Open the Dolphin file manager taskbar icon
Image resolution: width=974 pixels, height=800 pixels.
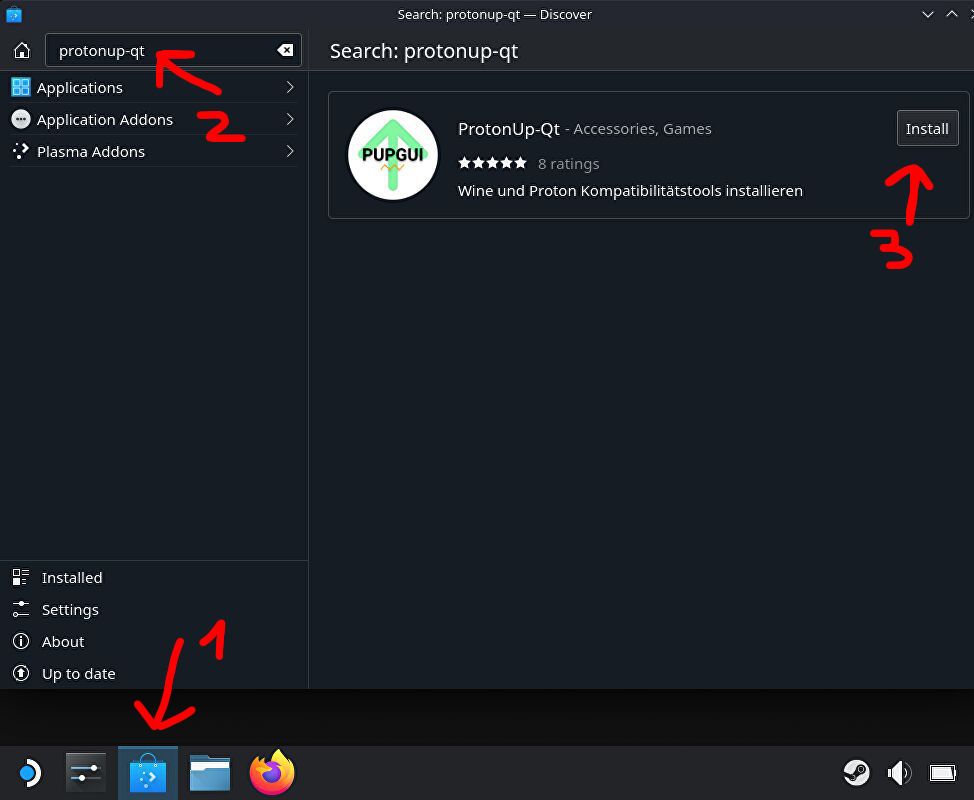210,773
